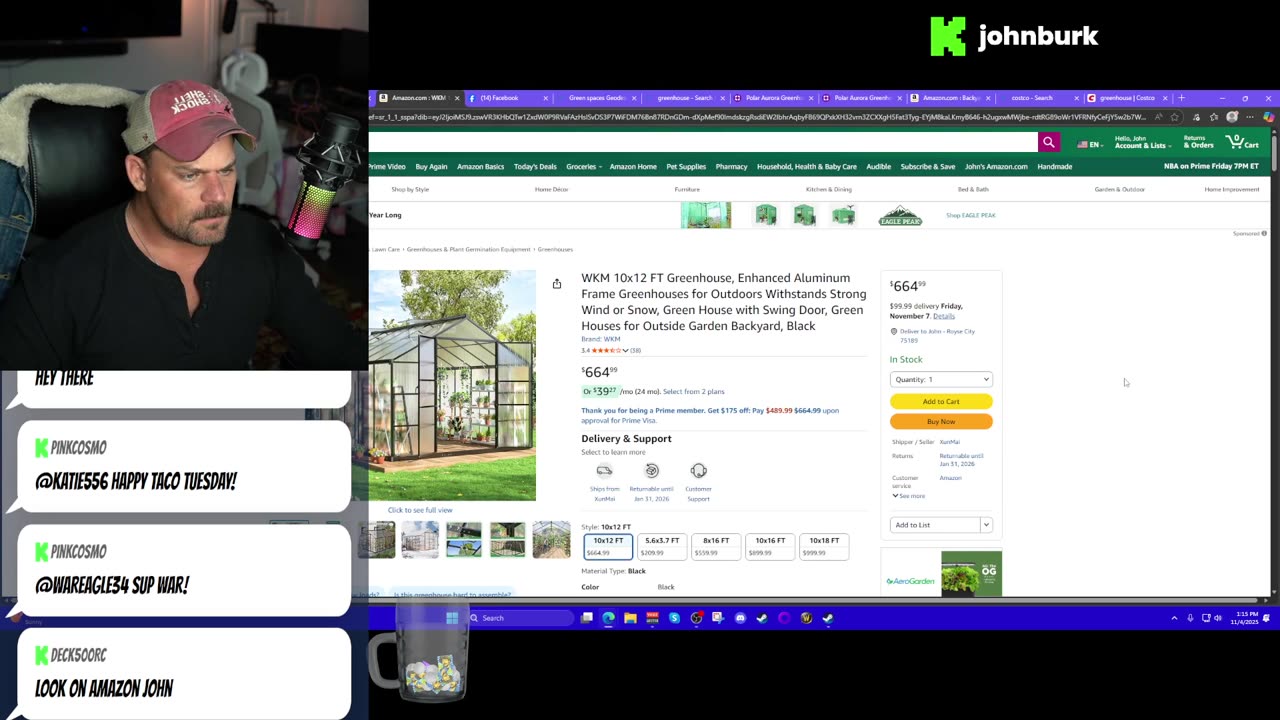The height and width of the screenshot is (720, 1280).
Task: Click the Customer Support headset icon
Action: point(698,470)
